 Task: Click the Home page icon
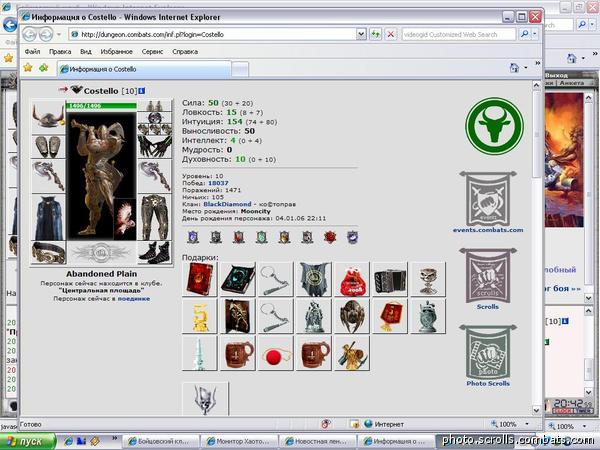tap(514, 68)
